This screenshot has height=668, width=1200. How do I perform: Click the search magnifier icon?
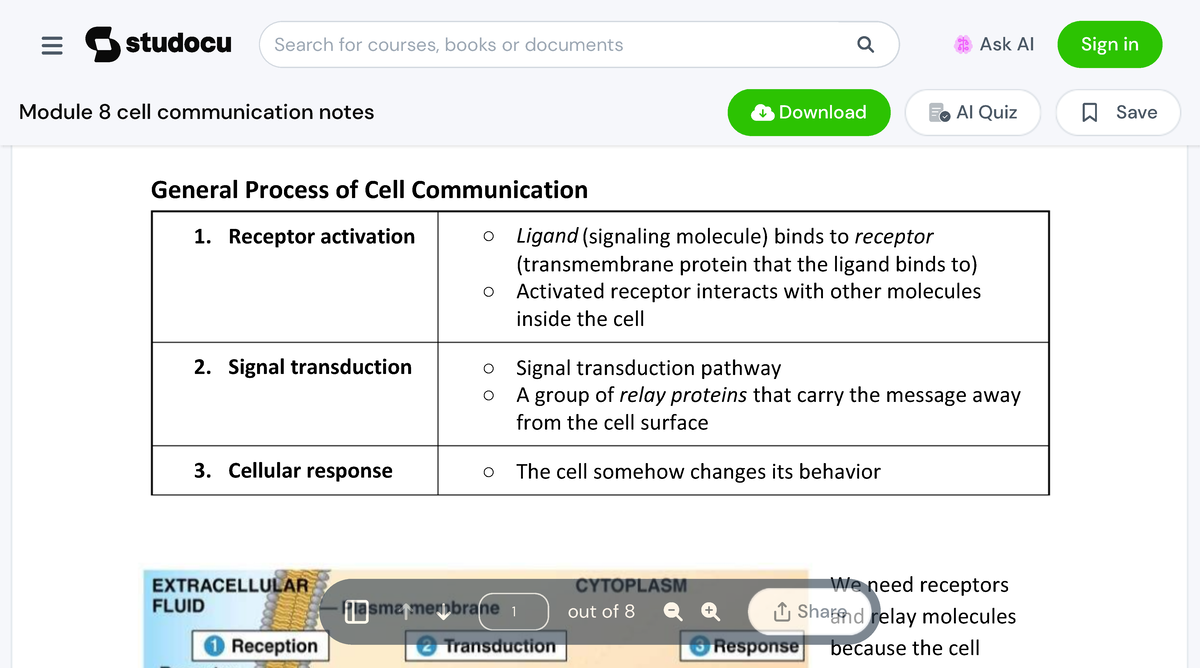866,44
